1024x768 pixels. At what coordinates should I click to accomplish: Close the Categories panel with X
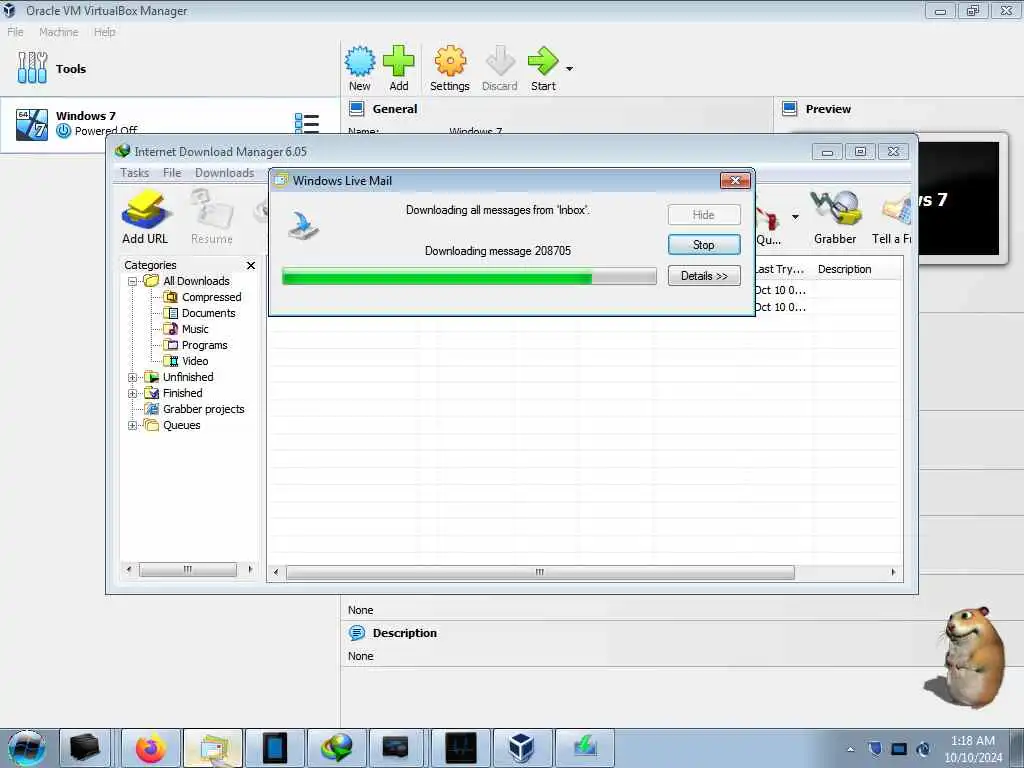251,265
